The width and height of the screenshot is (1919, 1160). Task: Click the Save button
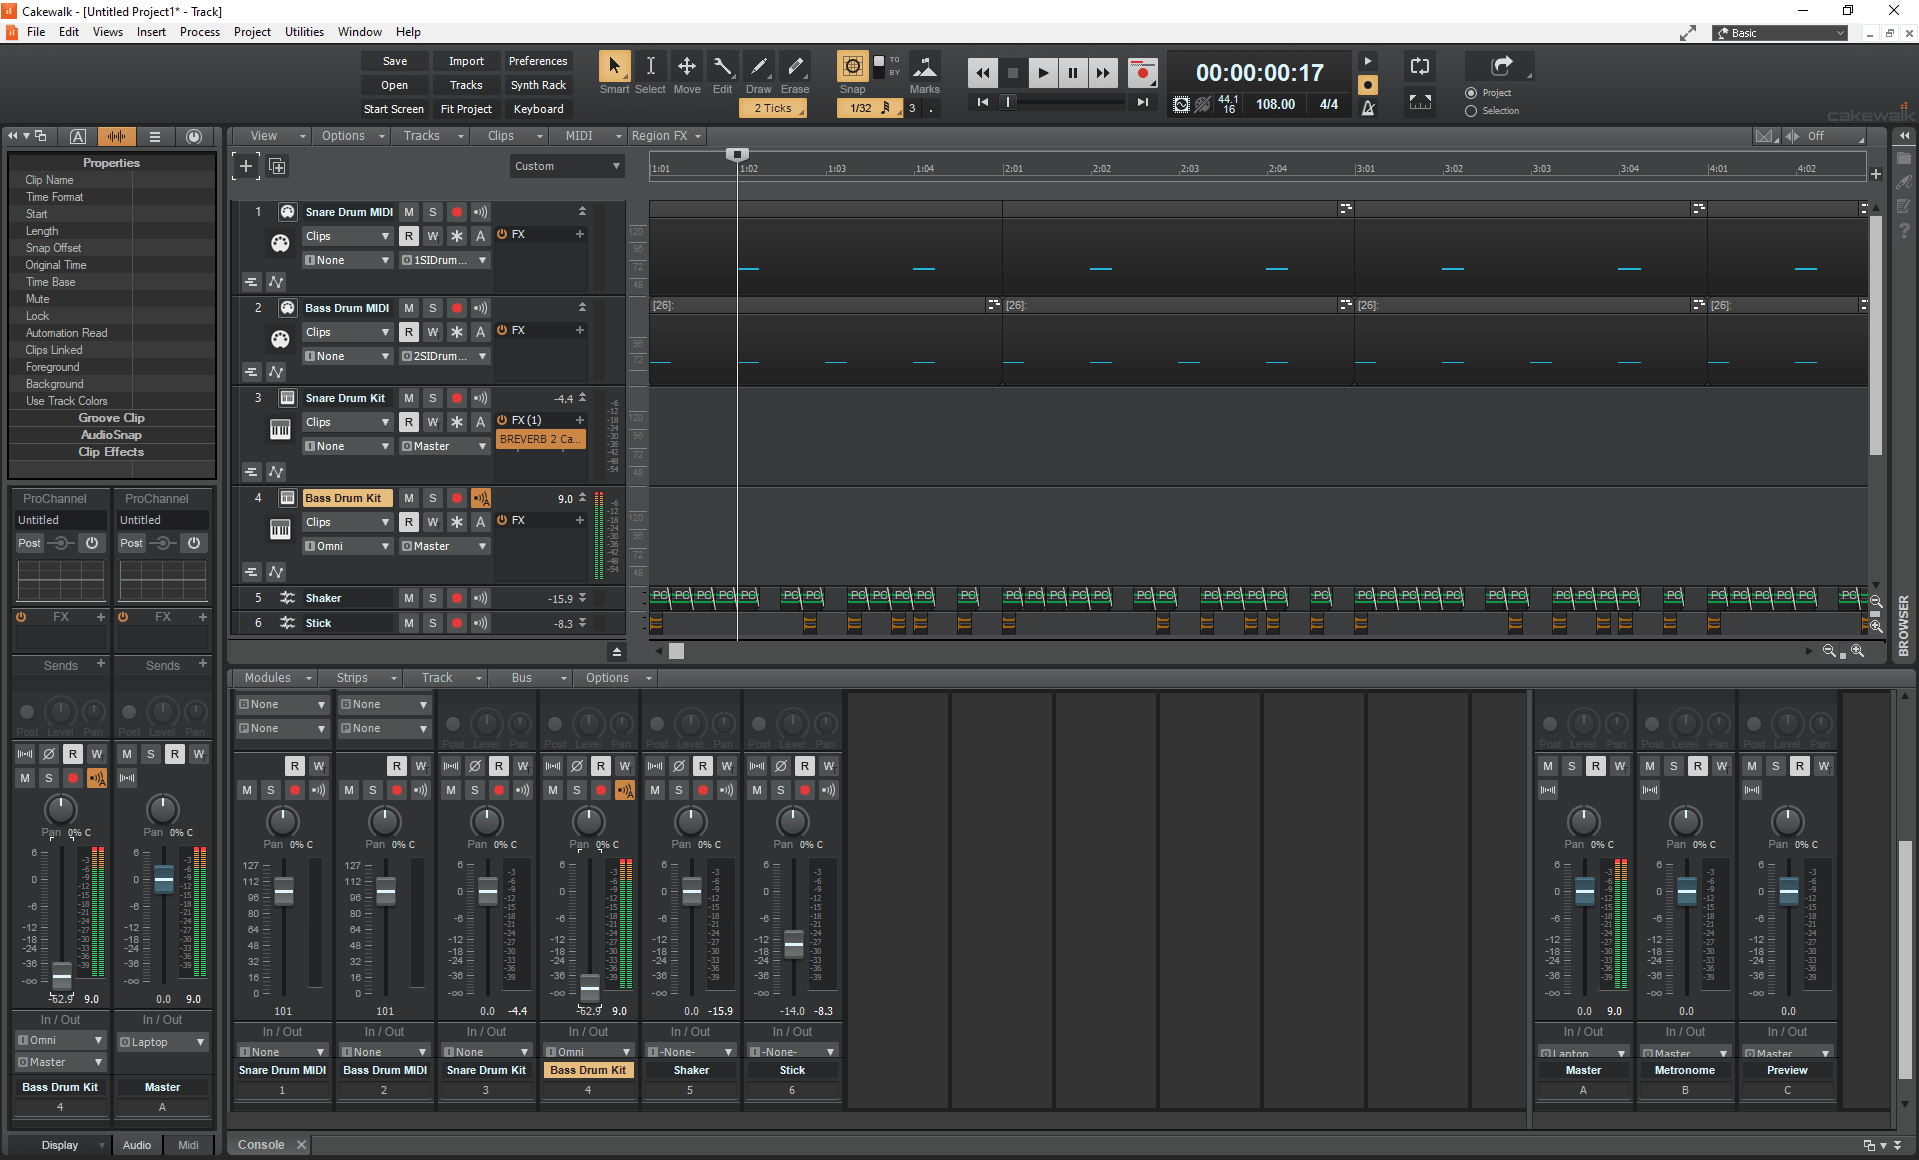click(394, 61)
